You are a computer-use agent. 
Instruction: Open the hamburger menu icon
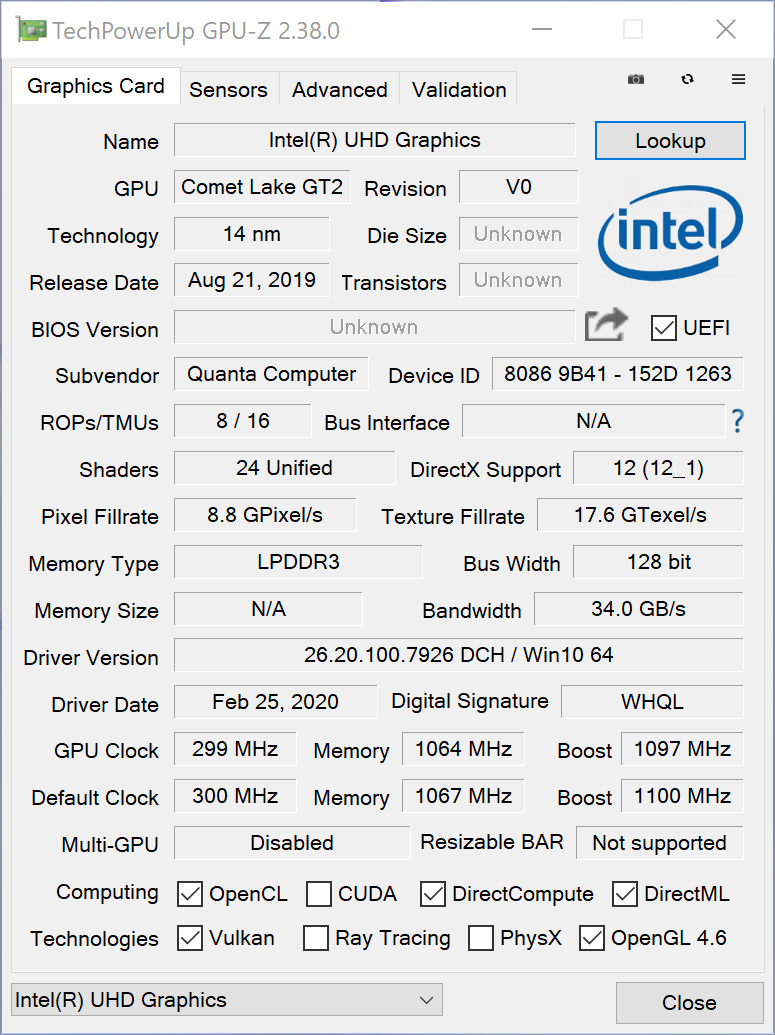(738, 80)
